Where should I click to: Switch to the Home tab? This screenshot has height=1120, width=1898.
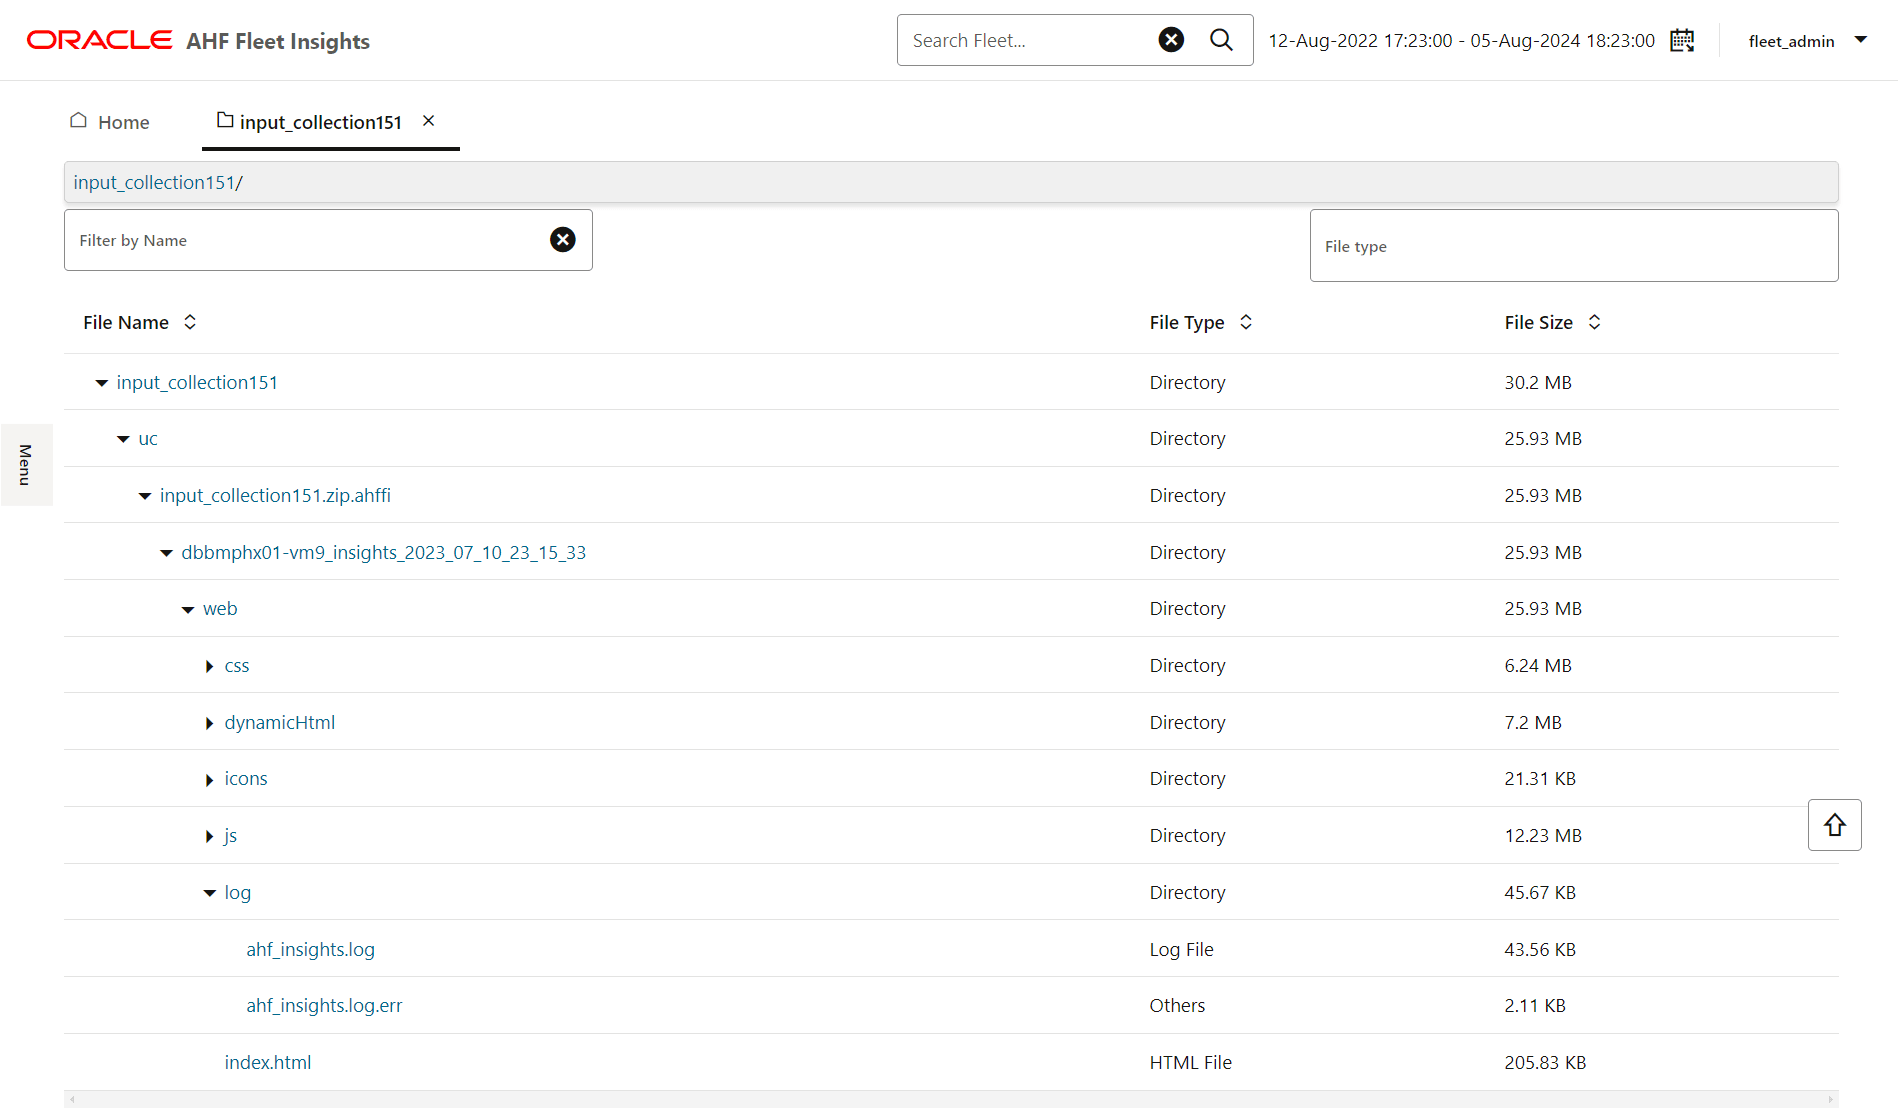(110, 122)
